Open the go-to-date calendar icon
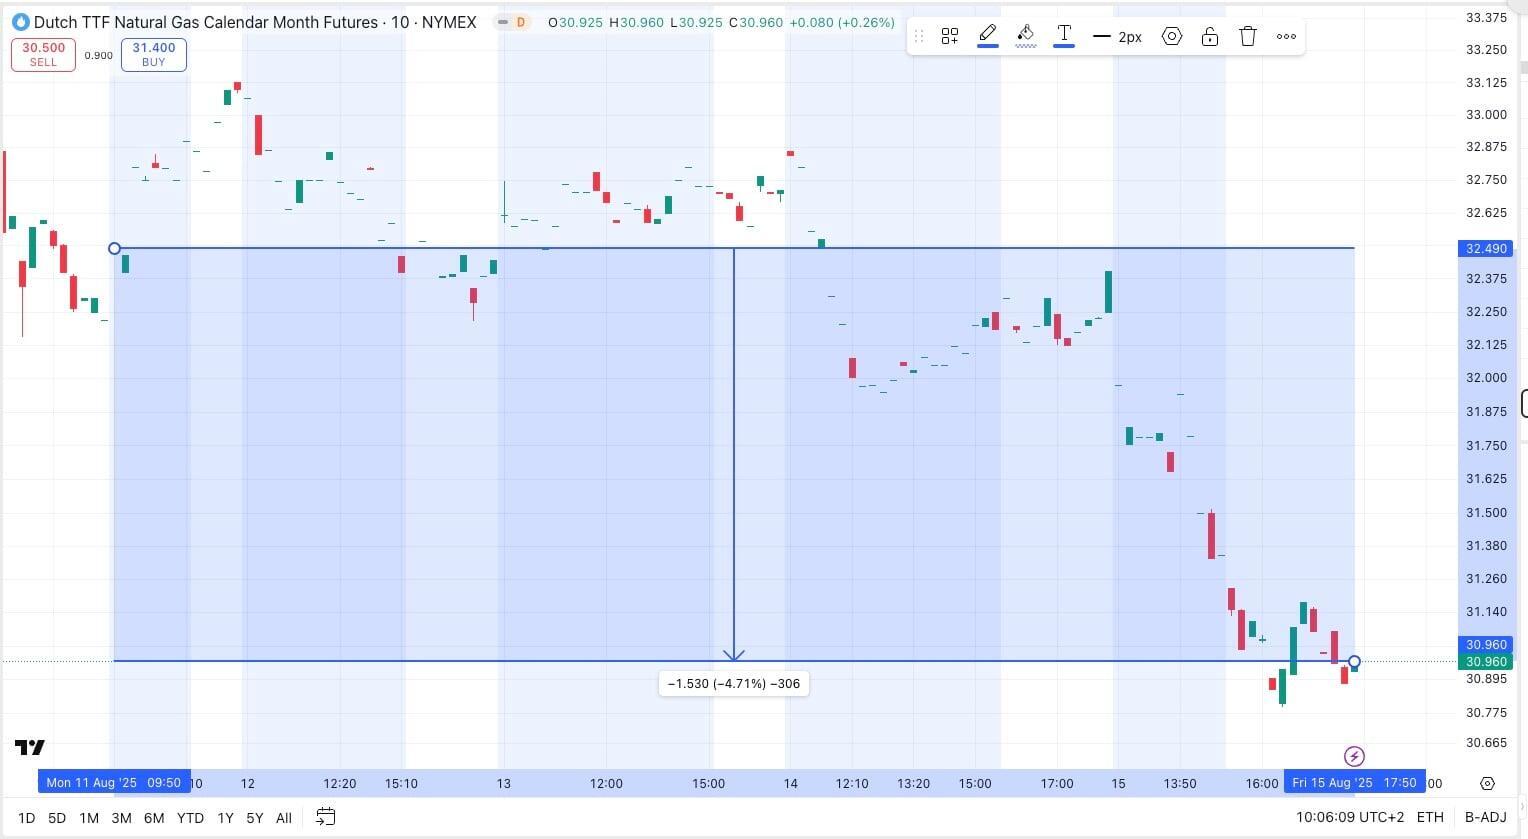This screenshot has width=1528, height=839. [x=325, y=817]
